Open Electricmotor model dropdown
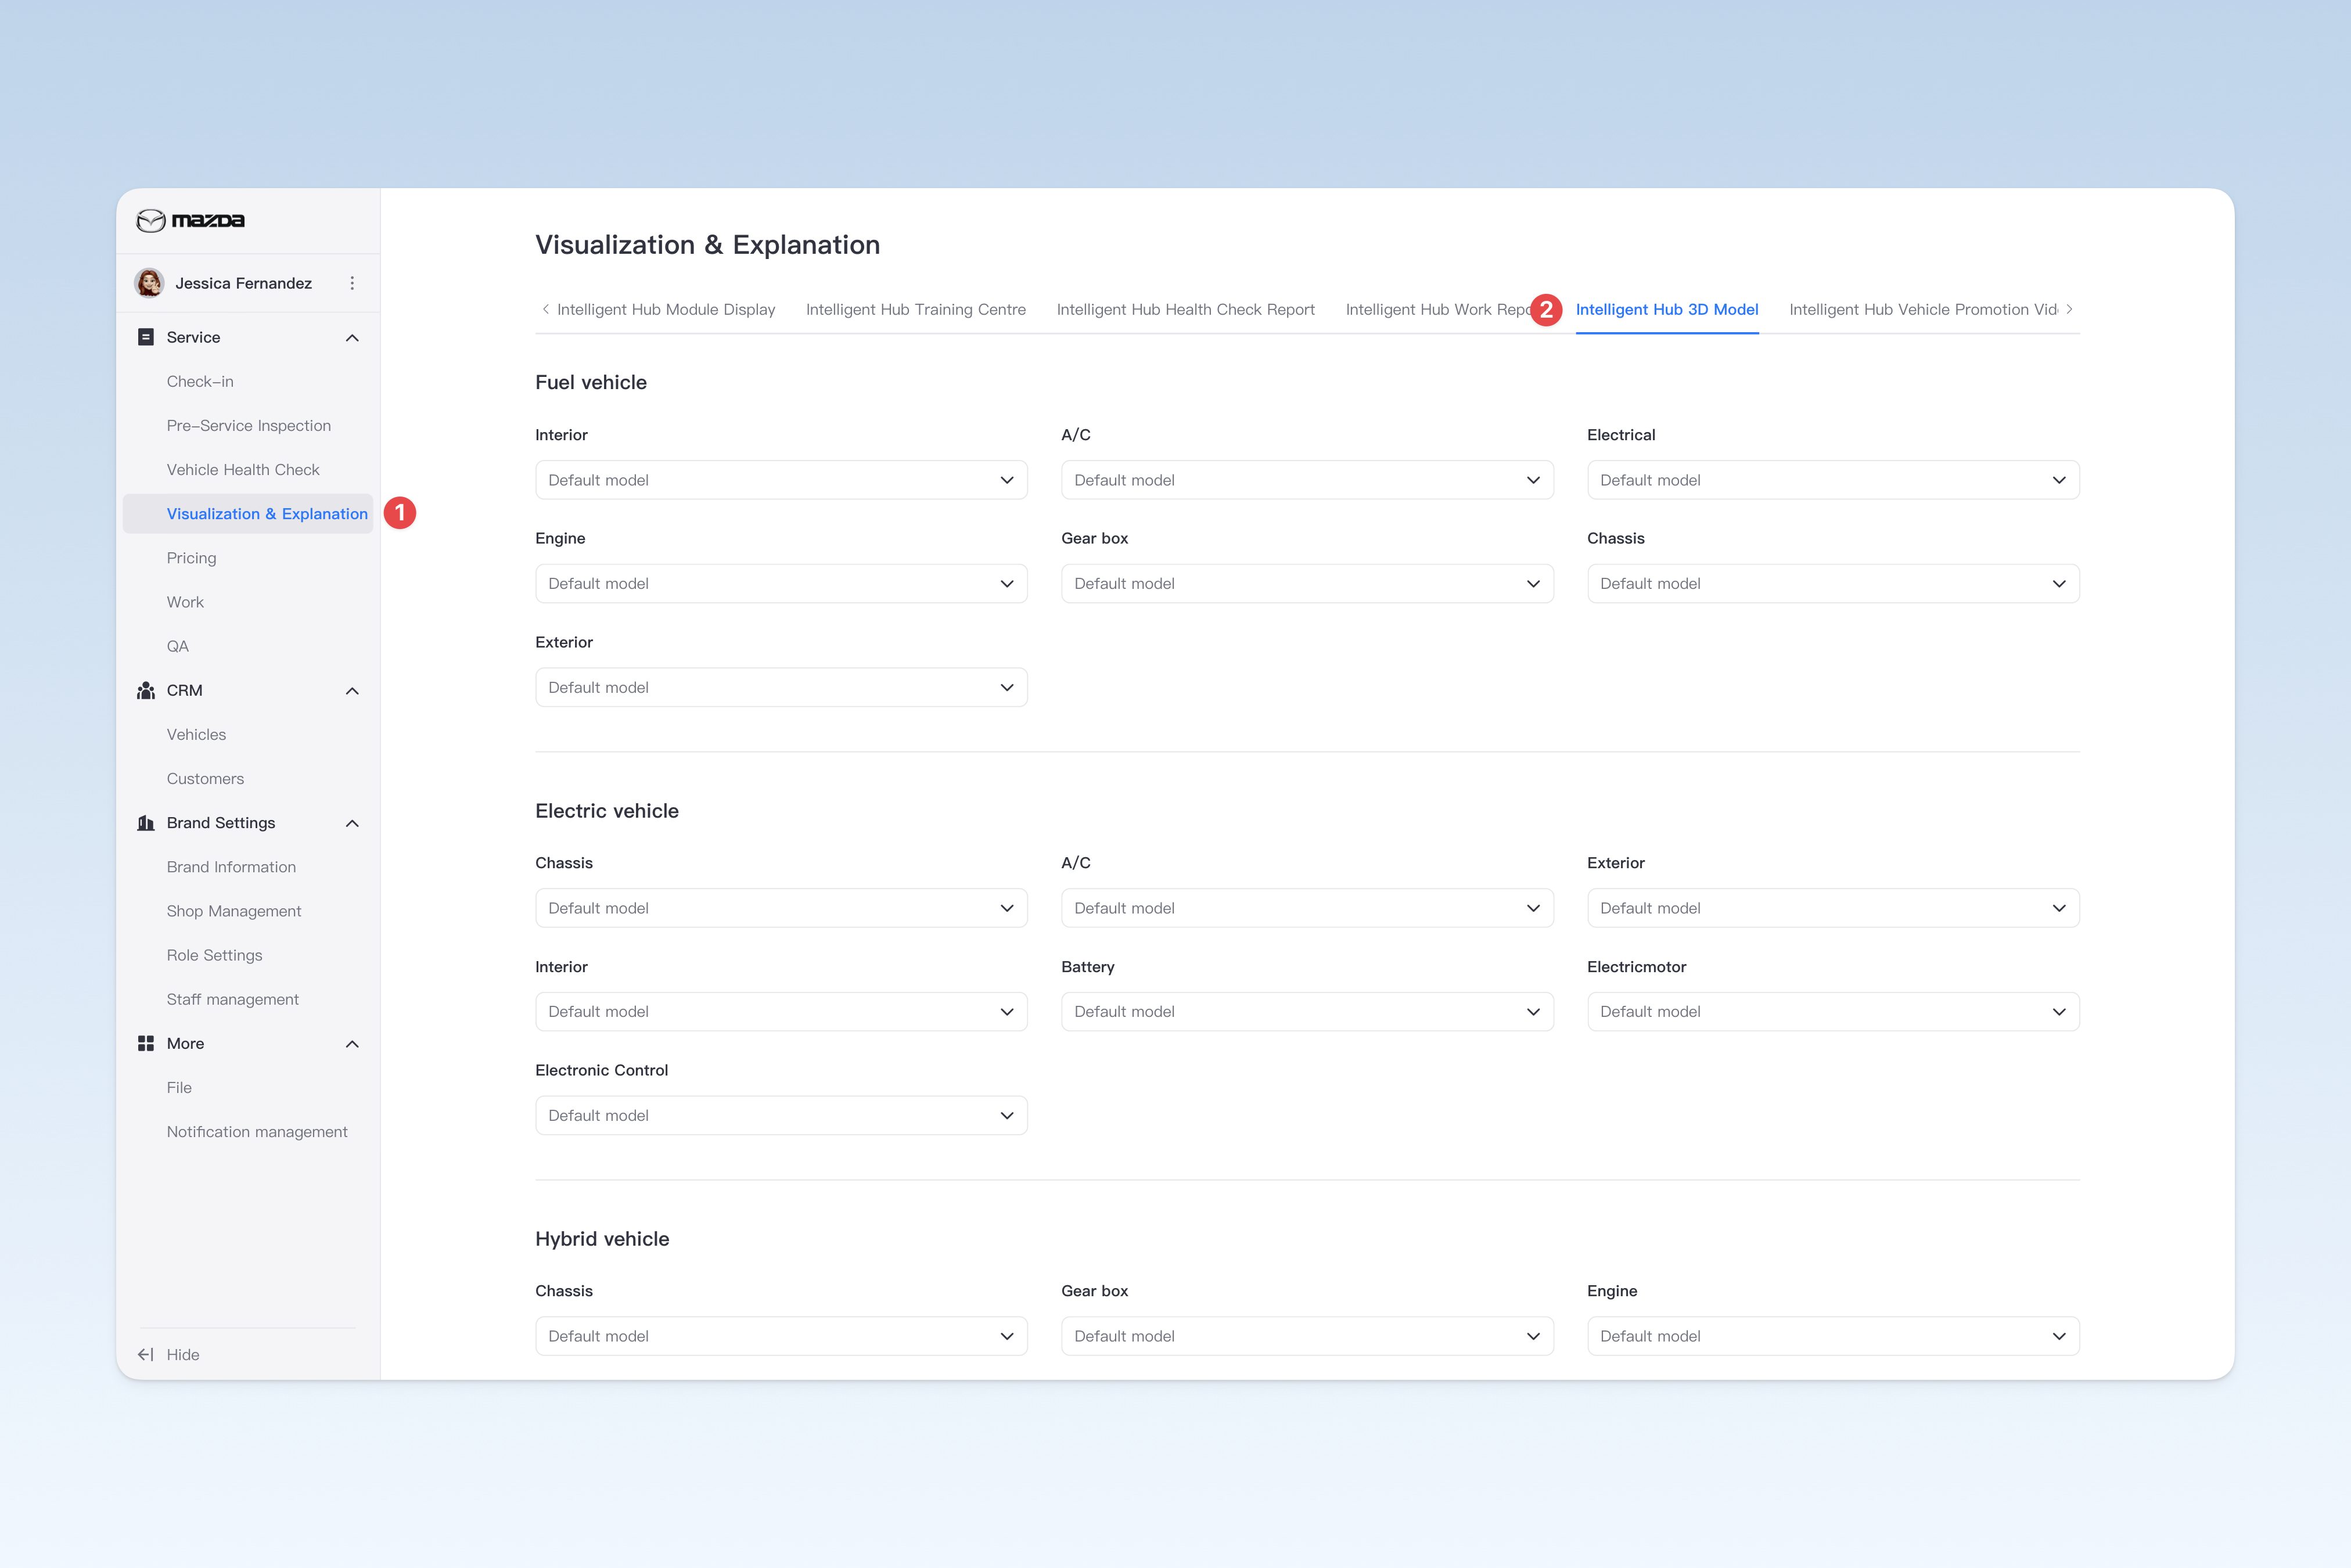Viewport: 2351px width, 1568px height. coord(1833,1011)
